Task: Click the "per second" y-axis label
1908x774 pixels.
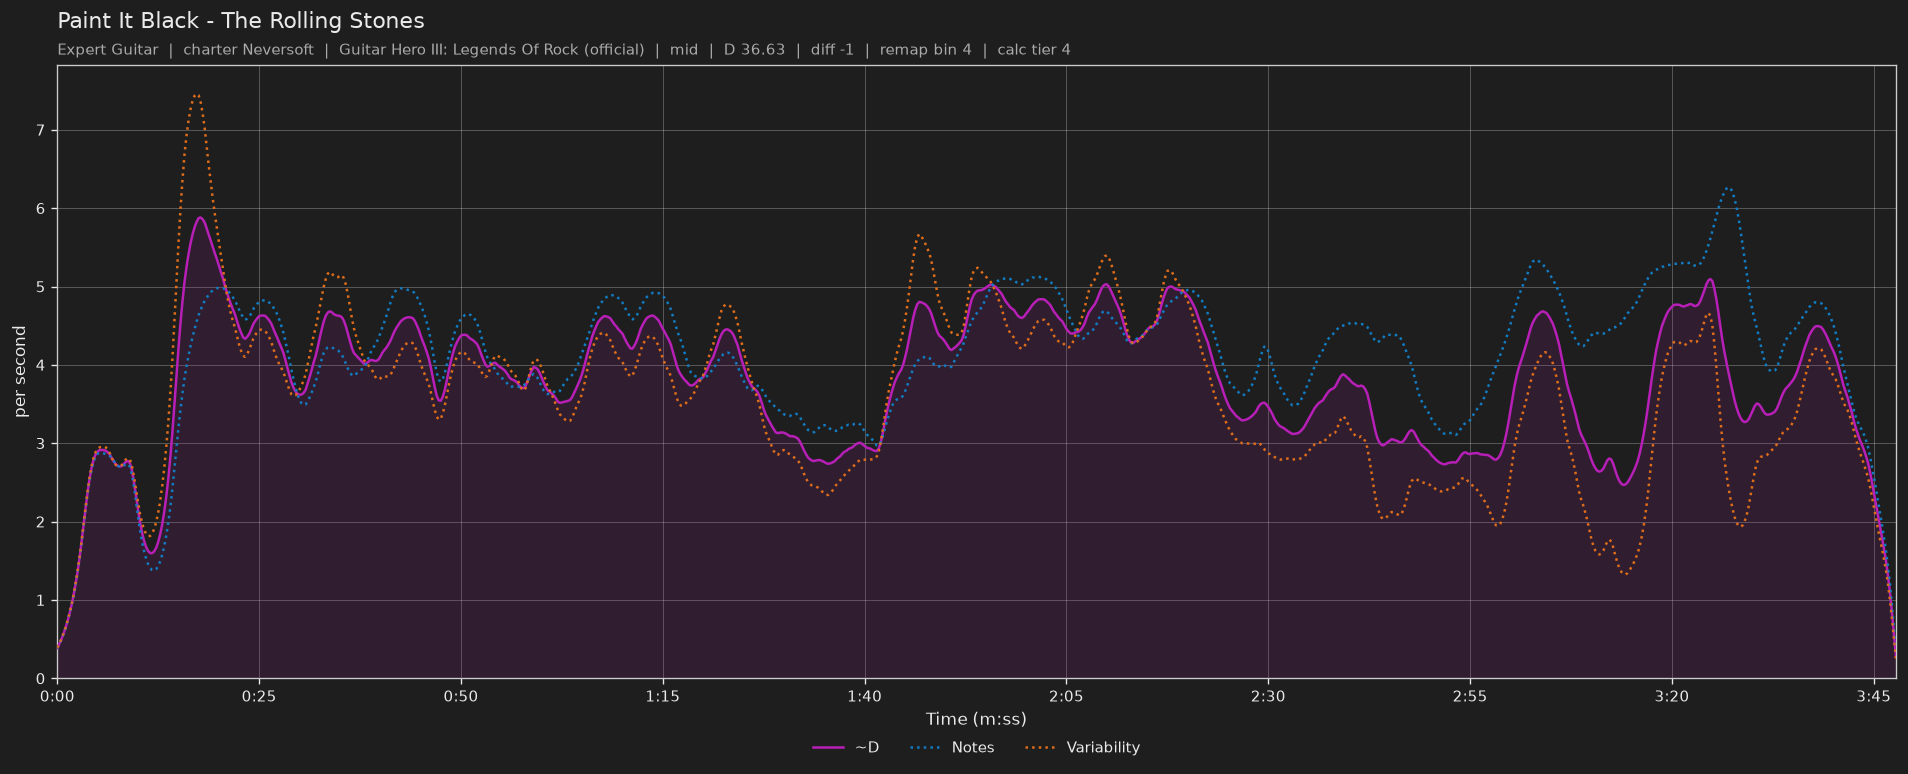Action: click(20, 372)
